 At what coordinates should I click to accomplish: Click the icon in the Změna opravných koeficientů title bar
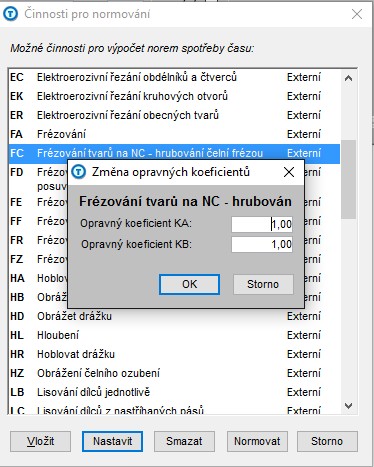pos(79,172)
